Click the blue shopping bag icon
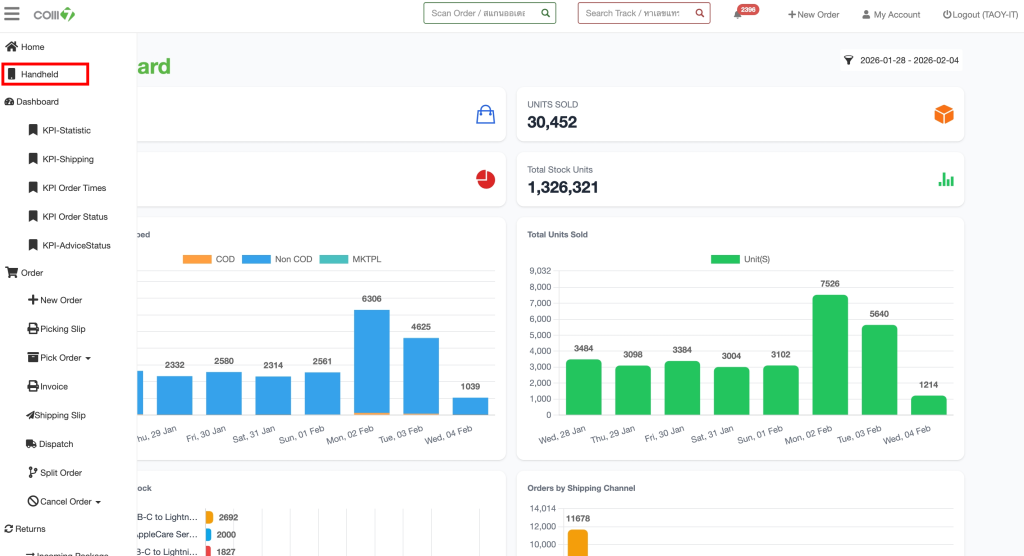This screenshot has height=556, width=1024. coord(485,115)
